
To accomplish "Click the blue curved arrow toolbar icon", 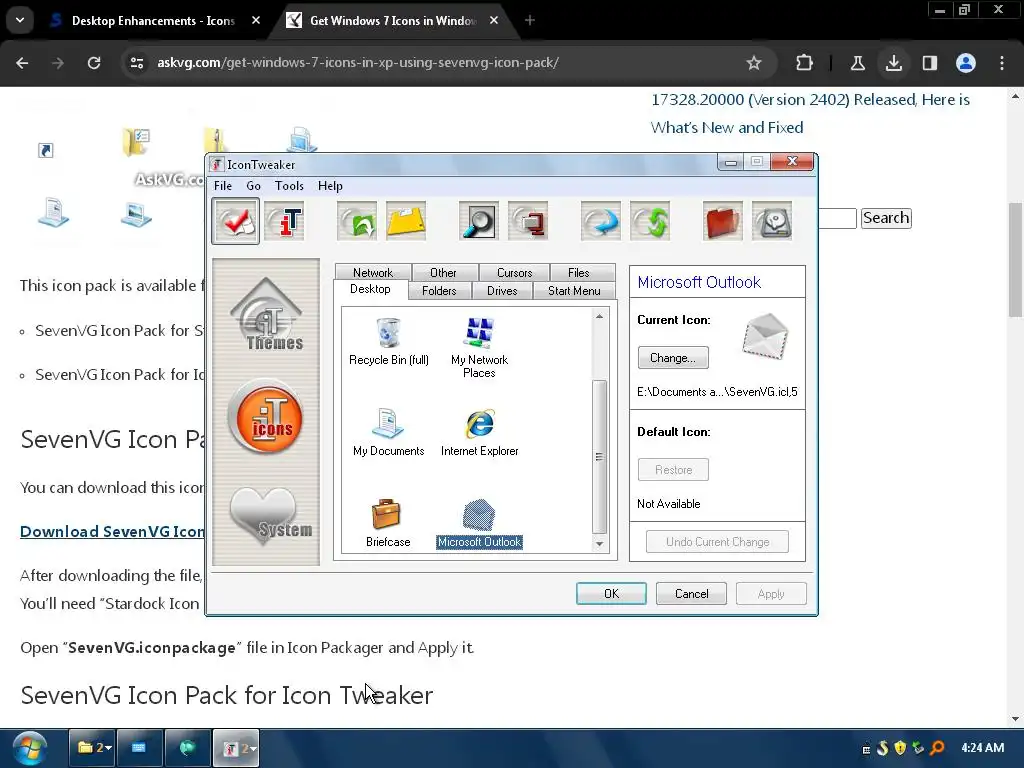I will click(601, 222).
